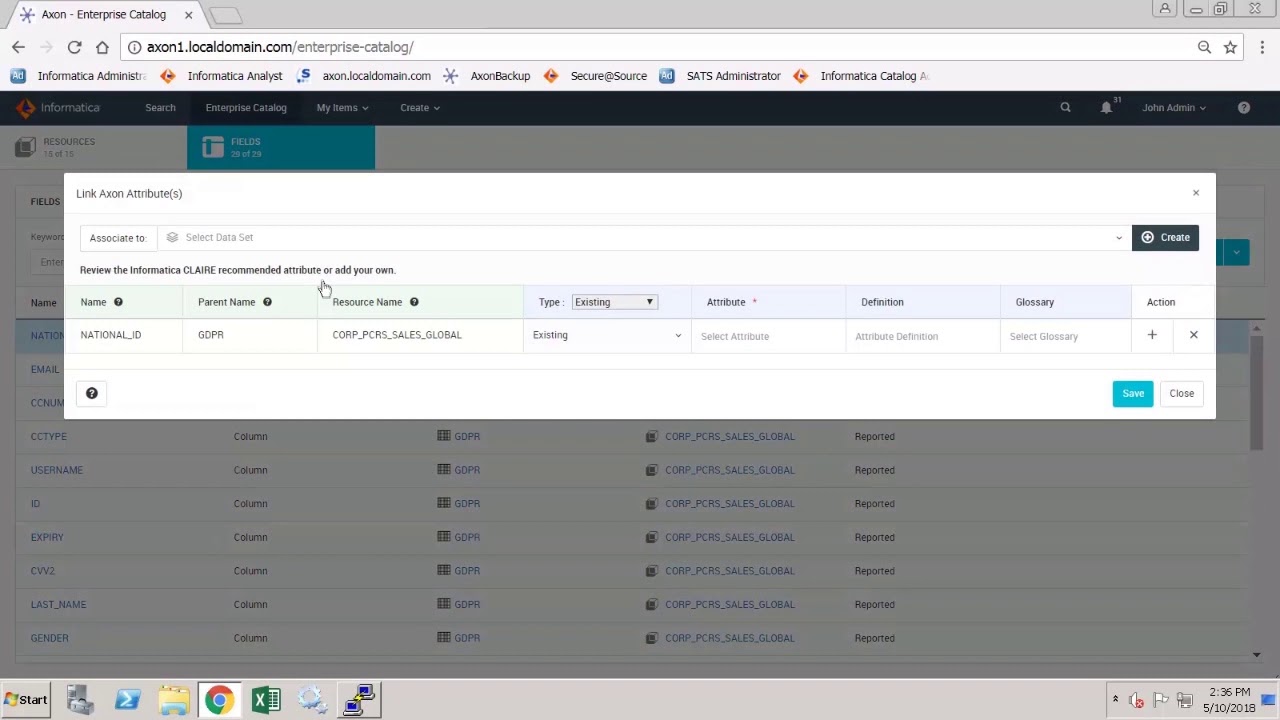The width and height of the screenshot is (1280, 720).
Task: Select the Fields tab
Action: click(281, 148)
